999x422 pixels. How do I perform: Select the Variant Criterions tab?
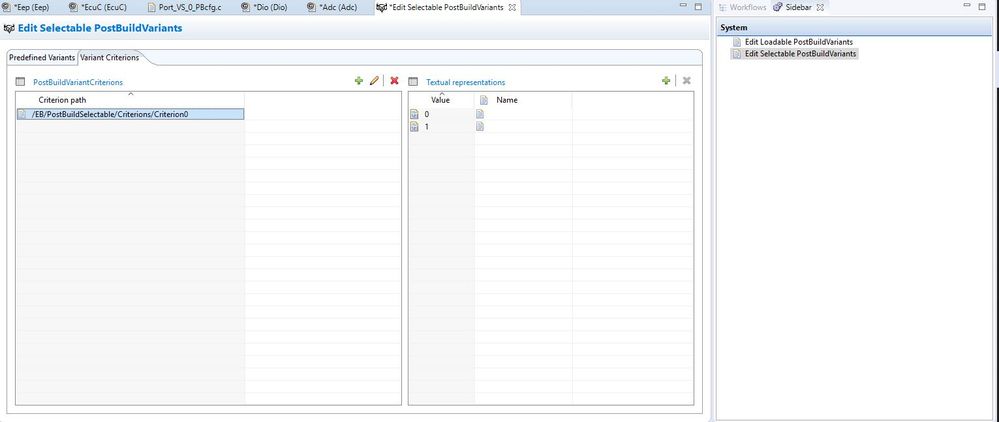[x=110, y=57]
